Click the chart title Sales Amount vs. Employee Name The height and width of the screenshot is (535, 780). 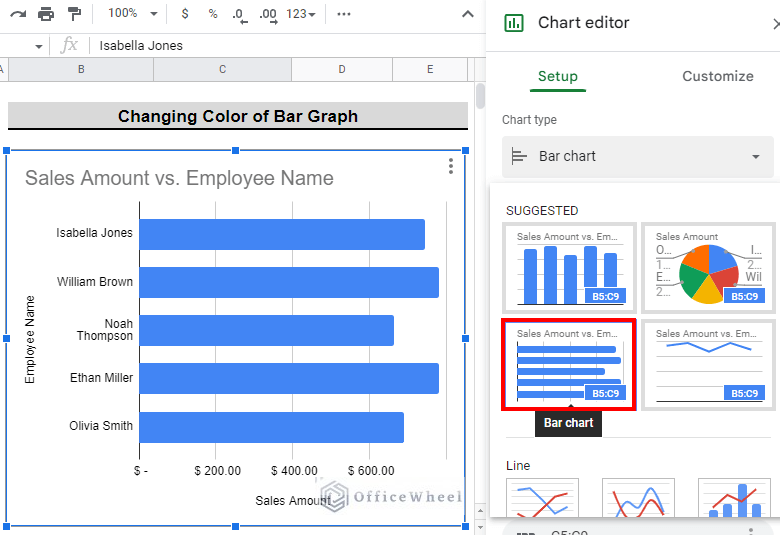coord(179,178)
